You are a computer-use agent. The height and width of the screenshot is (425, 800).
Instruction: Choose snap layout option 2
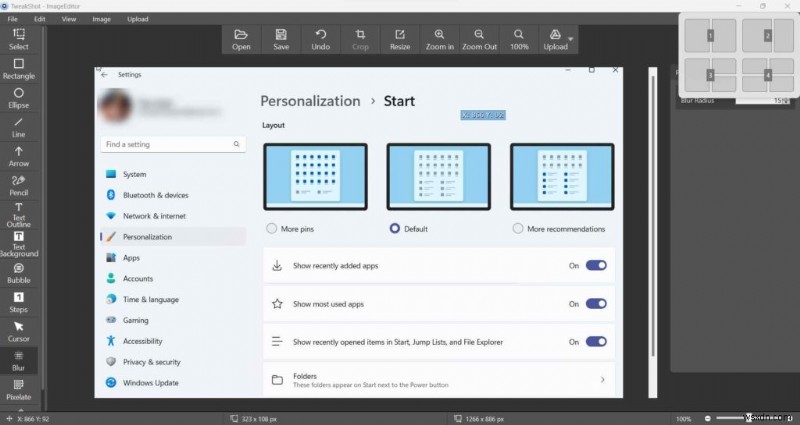768,36
